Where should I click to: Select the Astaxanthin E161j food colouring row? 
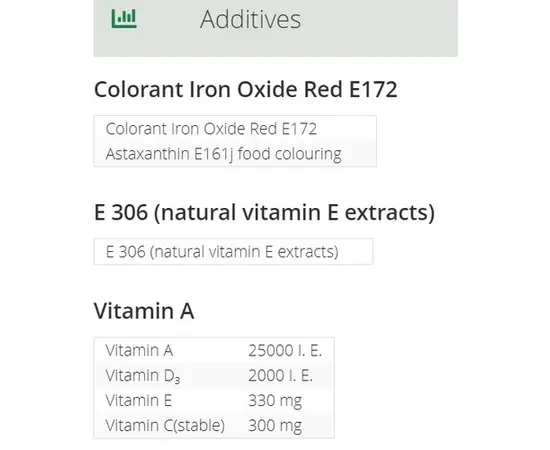[x=235, y=154]
